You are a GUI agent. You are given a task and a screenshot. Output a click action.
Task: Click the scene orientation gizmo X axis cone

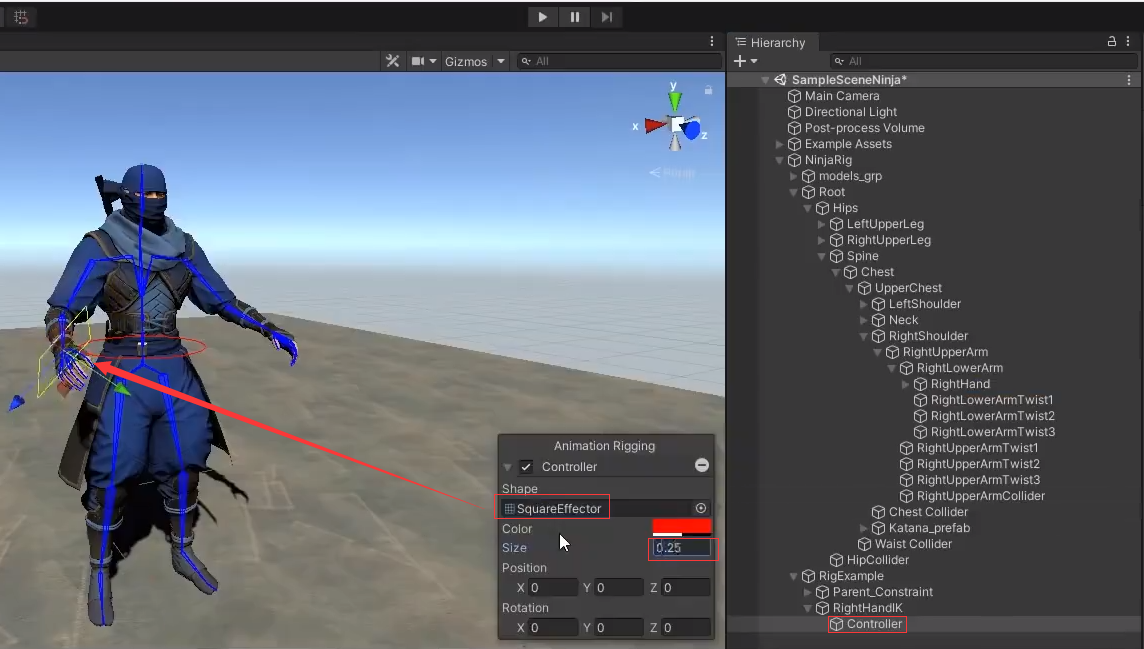pyautogui.click(x=654, y=125)
